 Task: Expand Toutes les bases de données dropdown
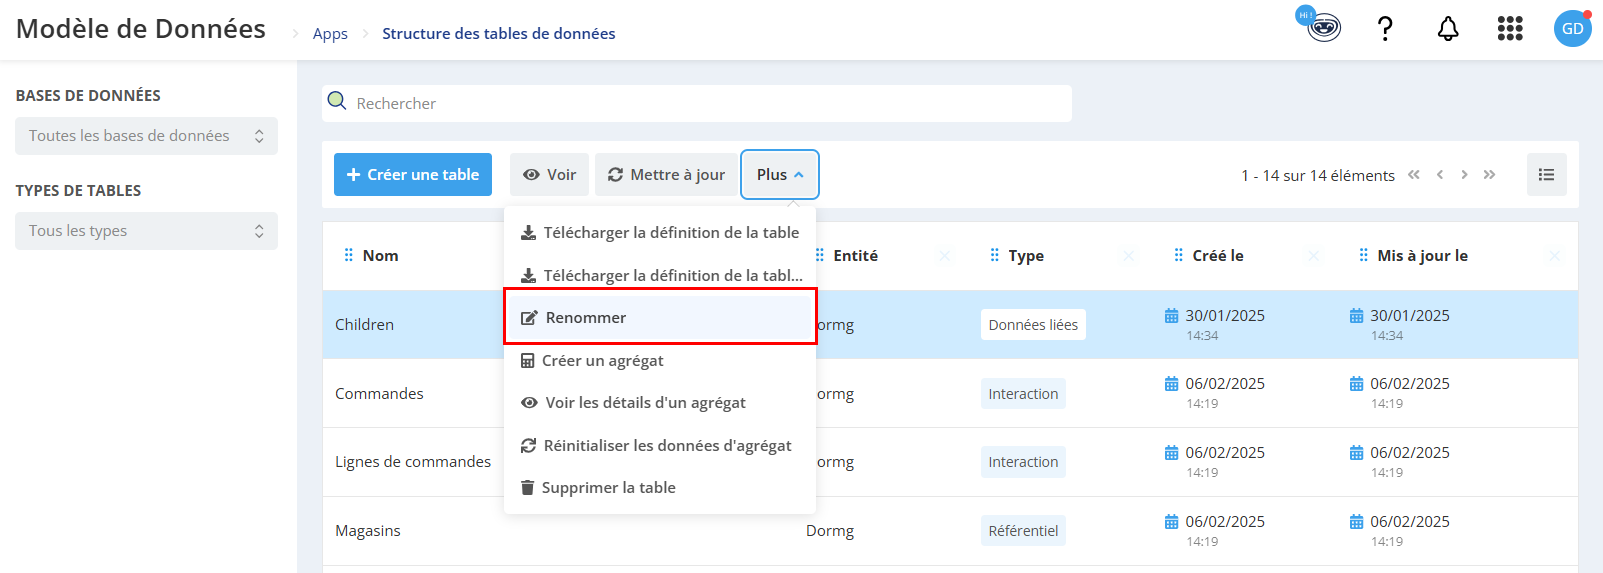146,136
